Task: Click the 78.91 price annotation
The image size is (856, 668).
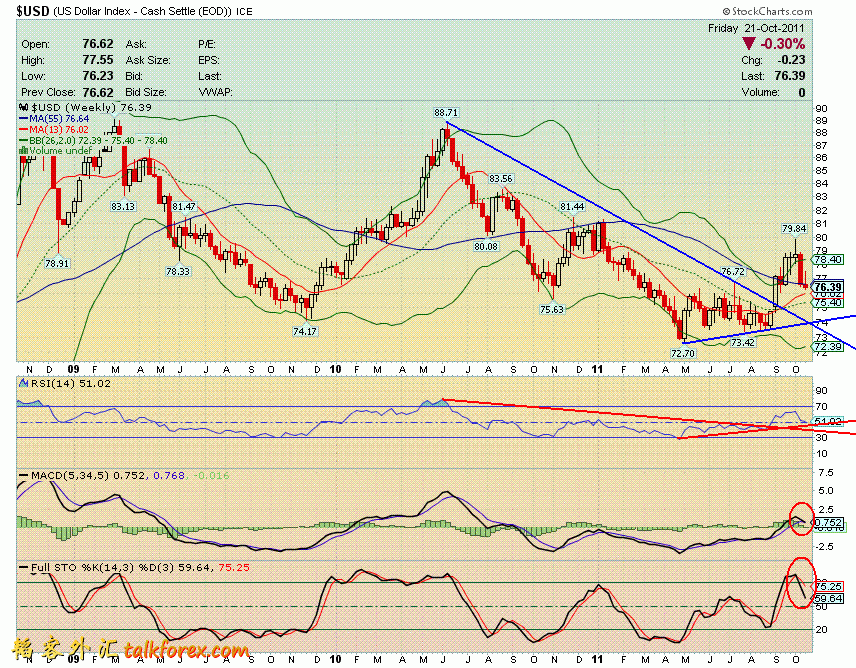Action: point(57,263)
